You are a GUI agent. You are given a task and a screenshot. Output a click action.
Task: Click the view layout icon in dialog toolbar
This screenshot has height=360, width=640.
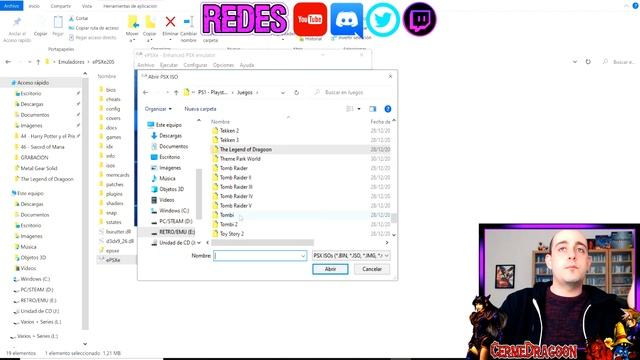350,109
